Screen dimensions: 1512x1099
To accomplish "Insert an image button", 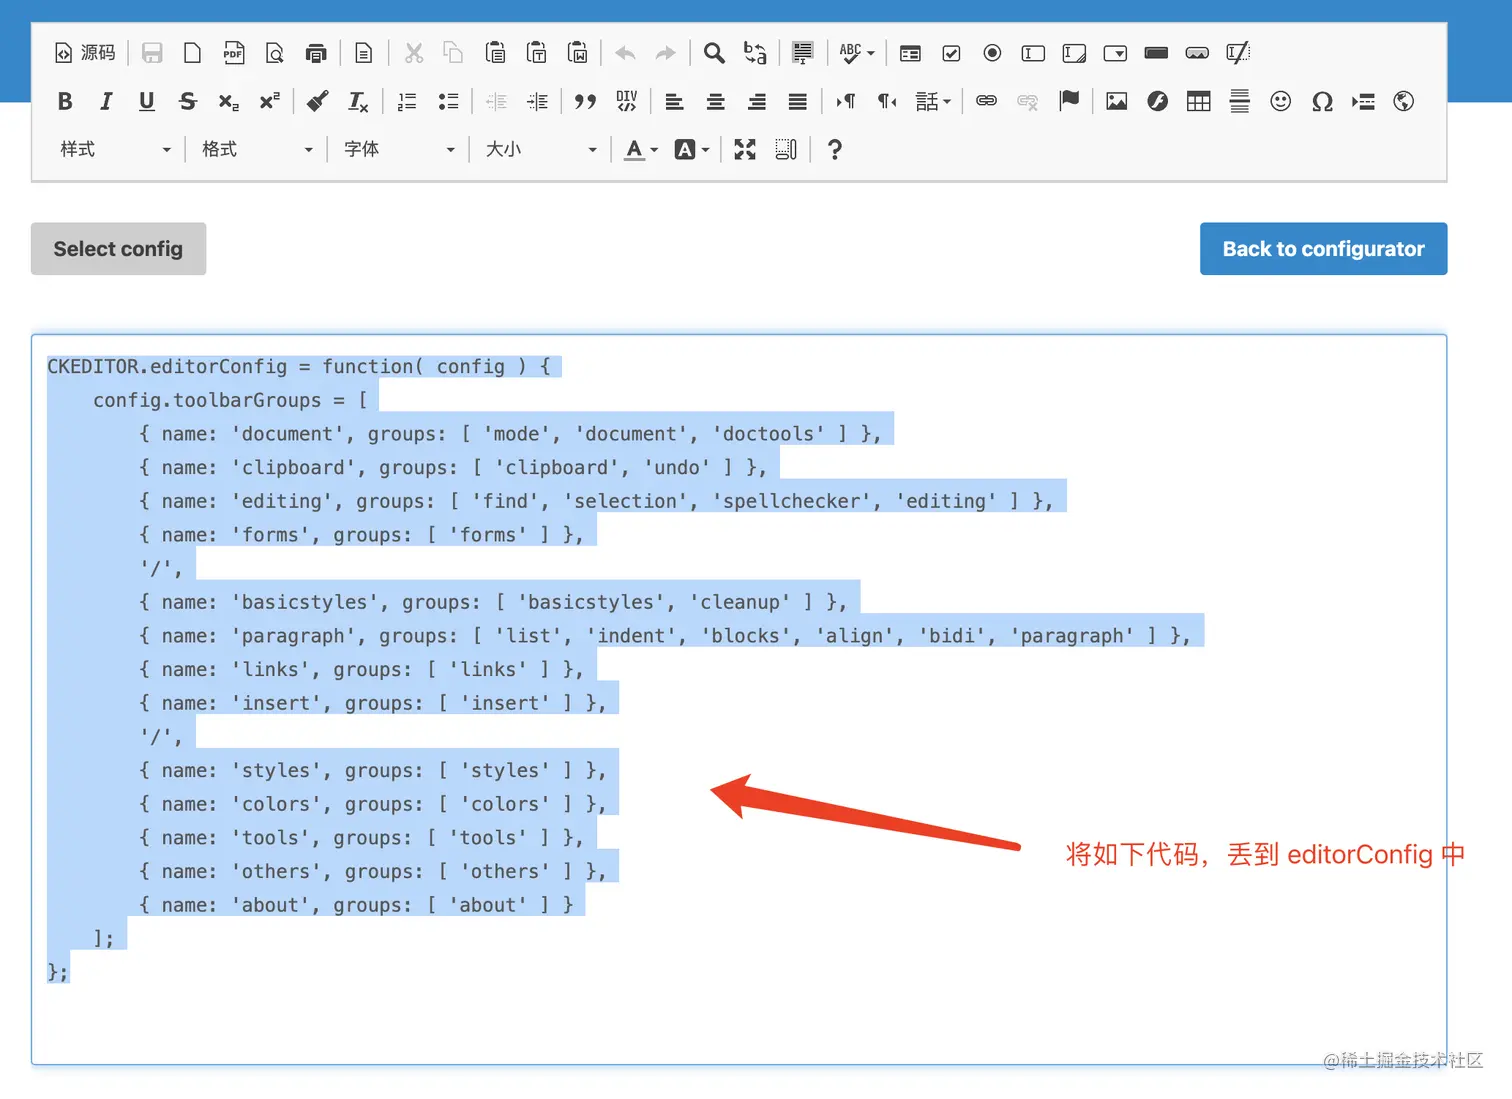I will [x=1197, y=53].
